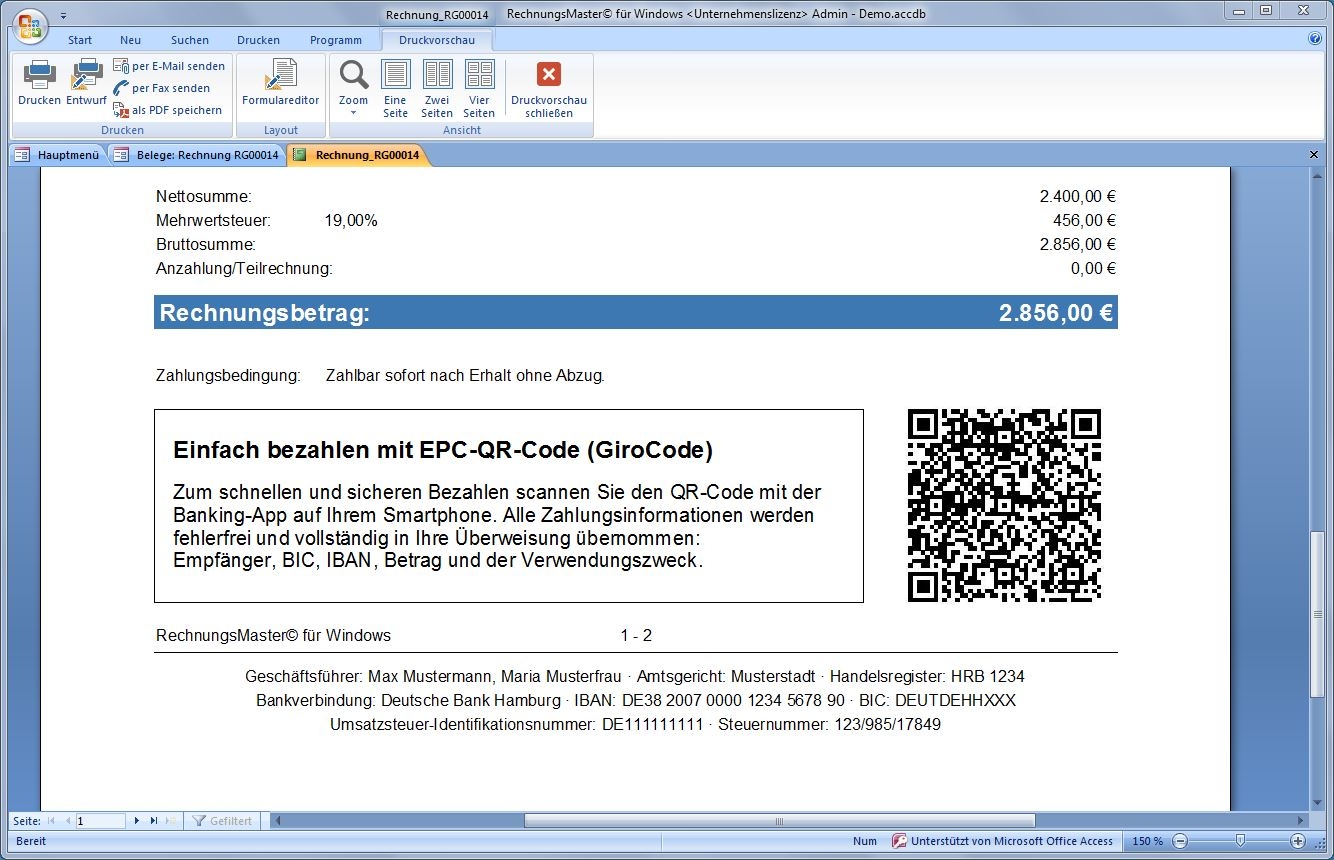Click the horizontal scrollbar left arrow
Viewport: 1334px width, 860px height.
point(278,821)
